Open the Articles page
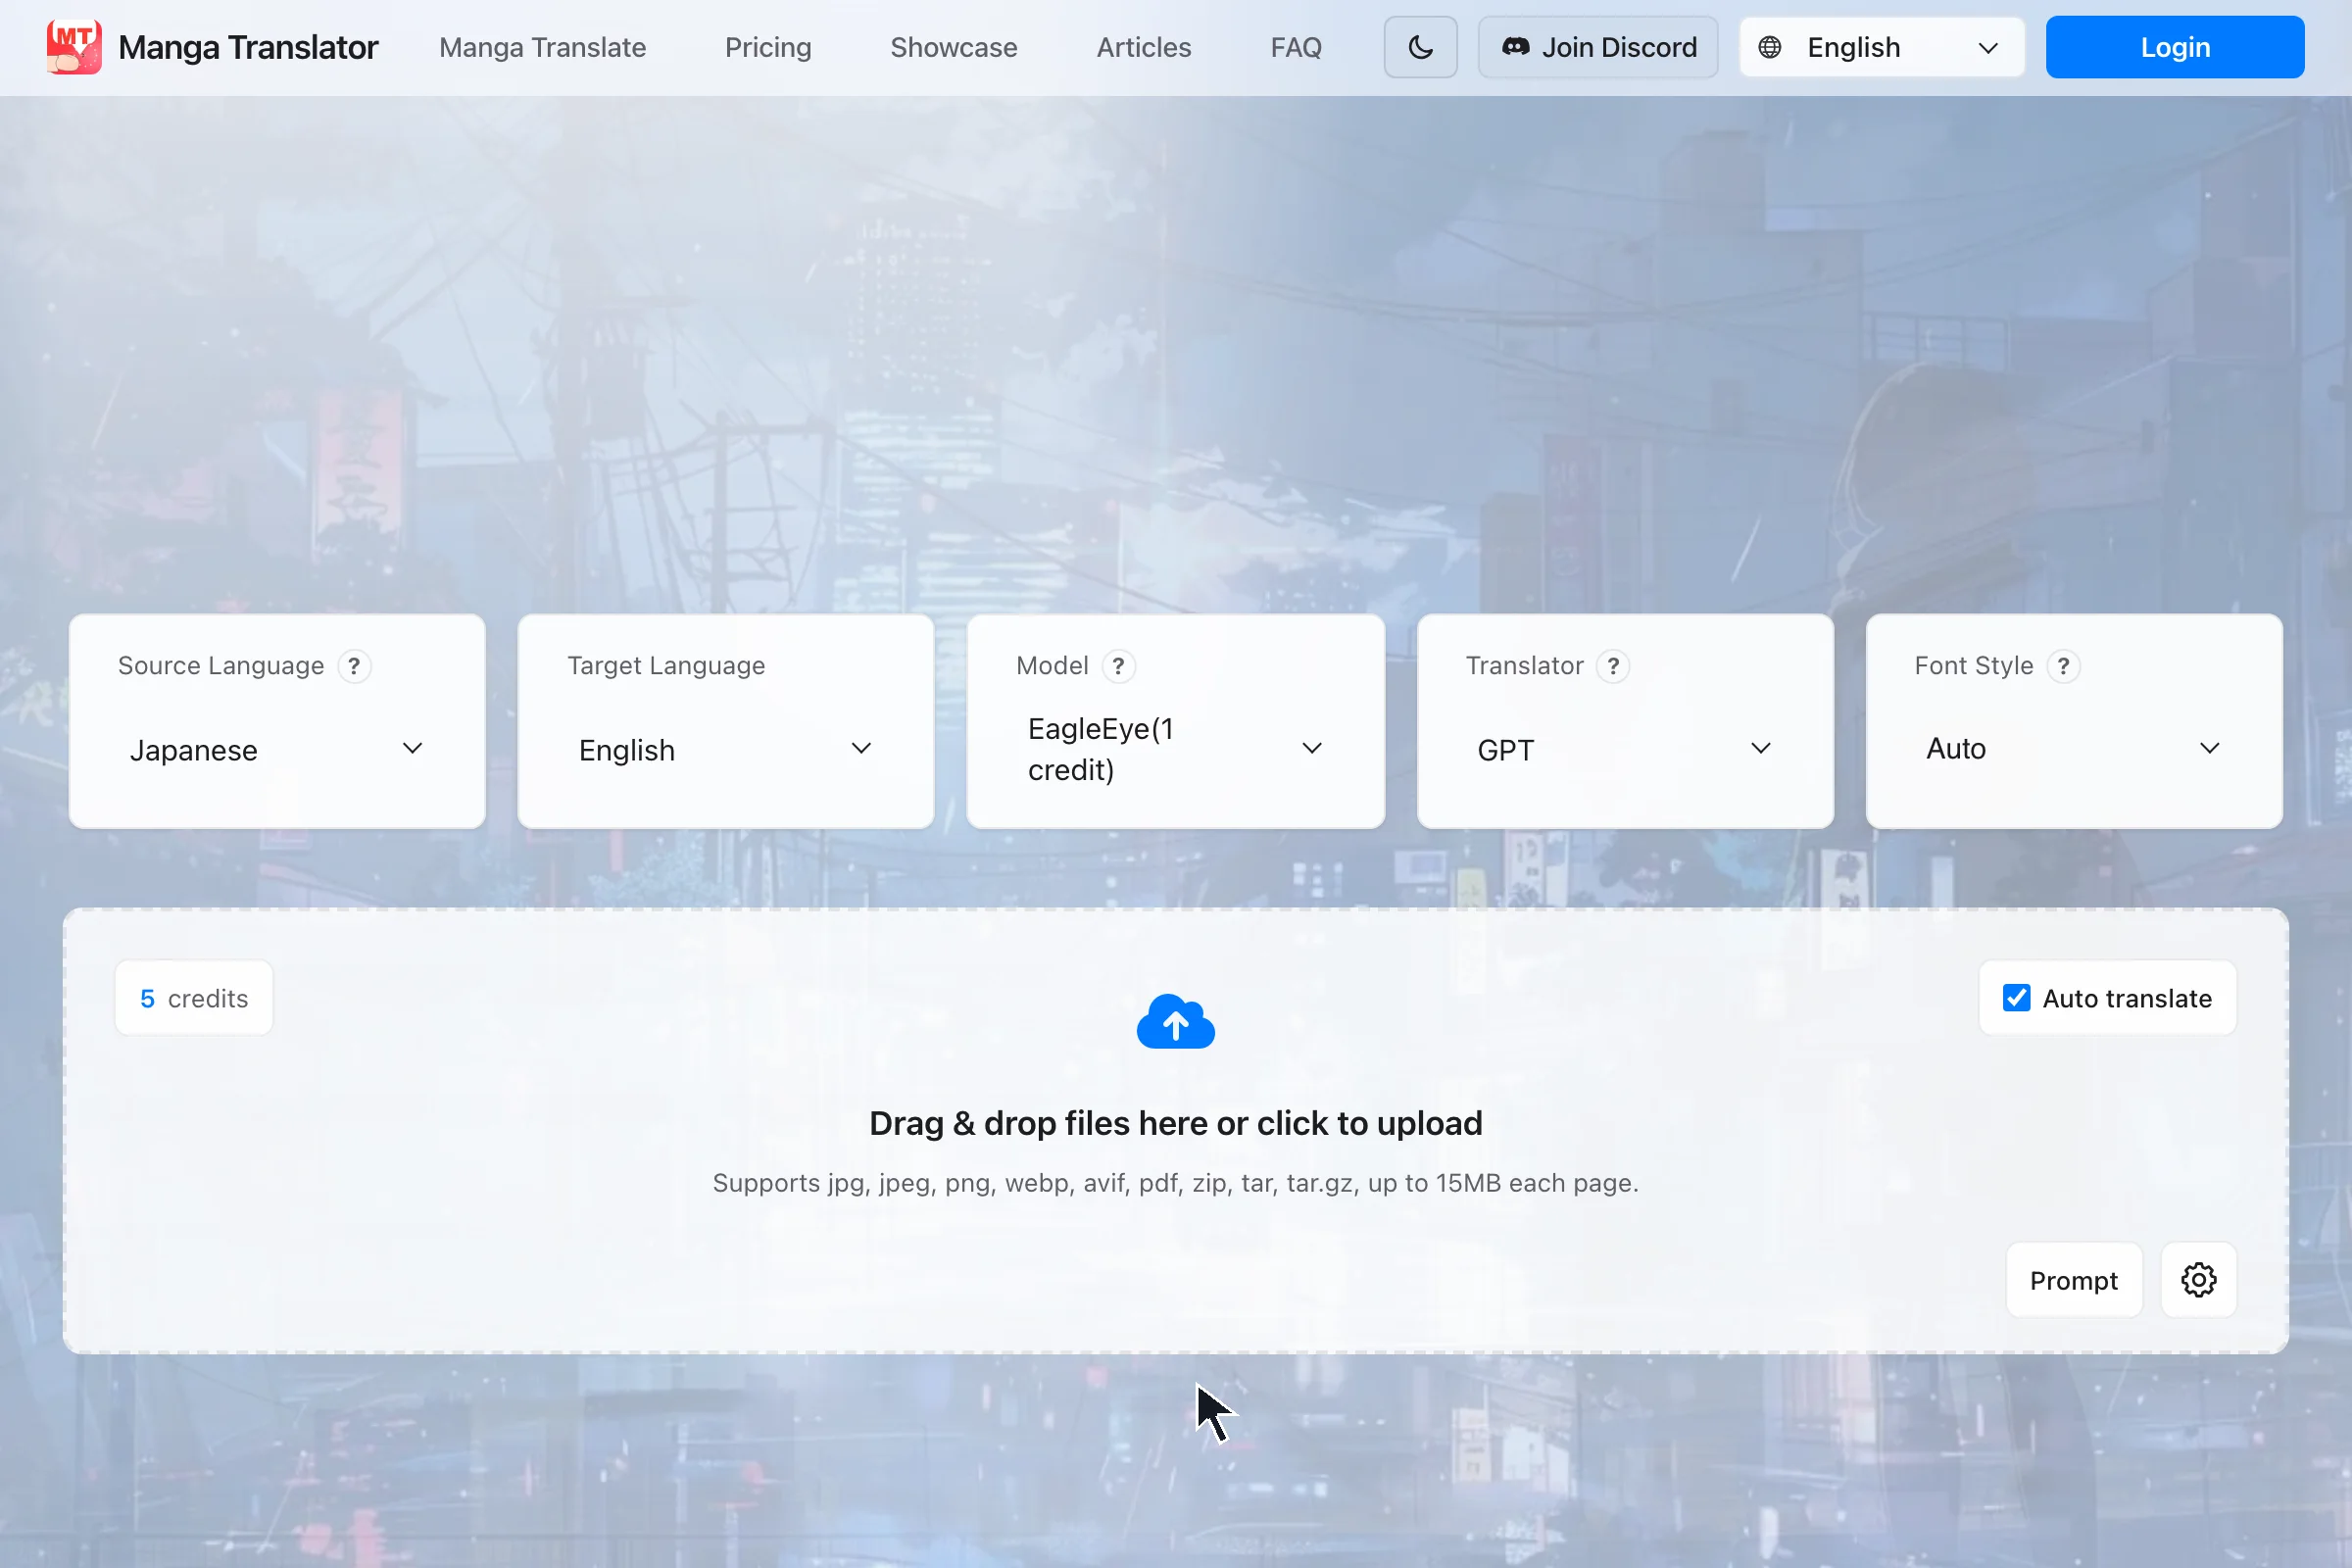This screenshot has height=1568, width=2352. click(x=1144, y=47)
